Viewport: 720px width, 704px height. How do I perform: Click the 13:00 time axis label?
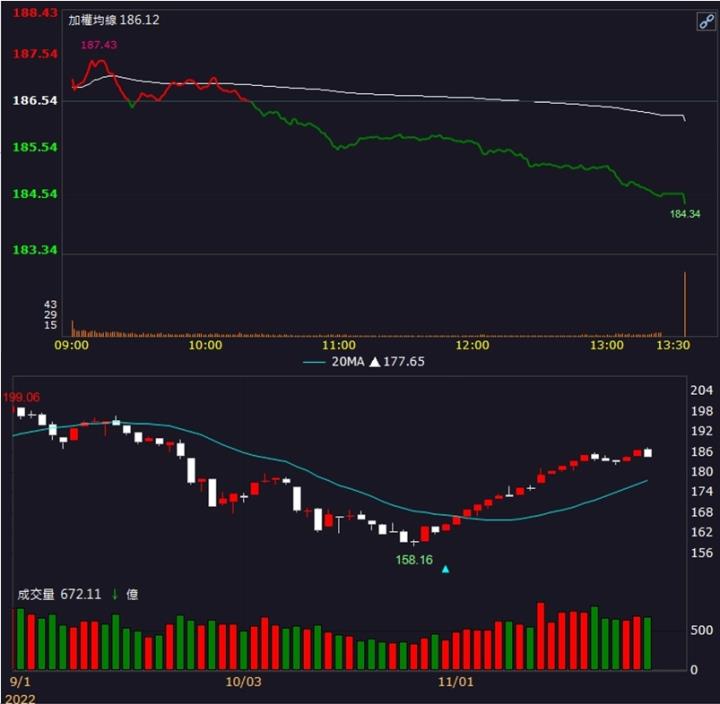click(607, 345)
